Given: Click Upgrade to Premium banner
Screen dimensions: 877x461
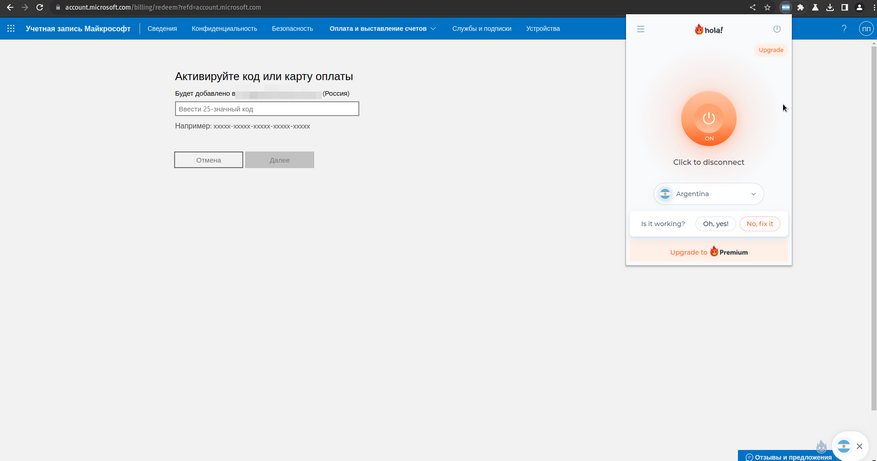Looking at the screenshot, I should click(x=709, y=252).
